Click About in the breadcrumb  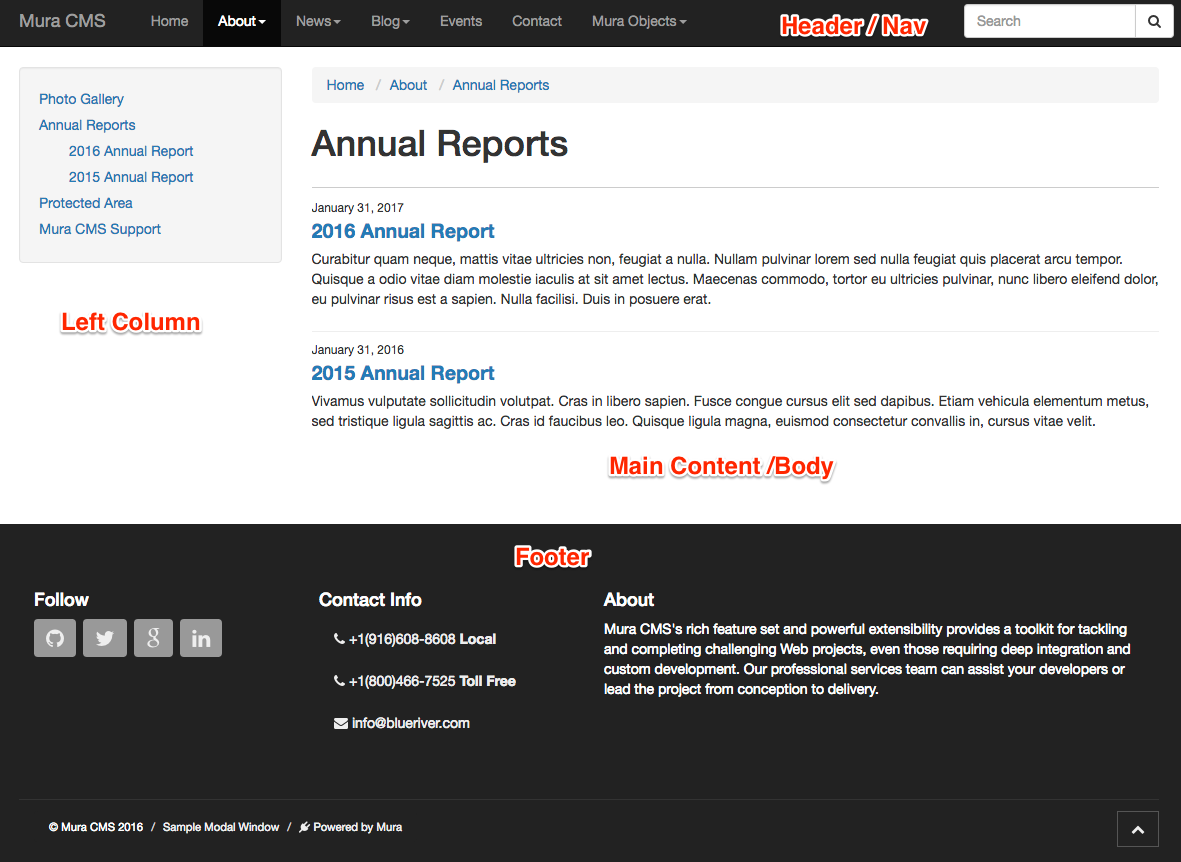(408, 85)
